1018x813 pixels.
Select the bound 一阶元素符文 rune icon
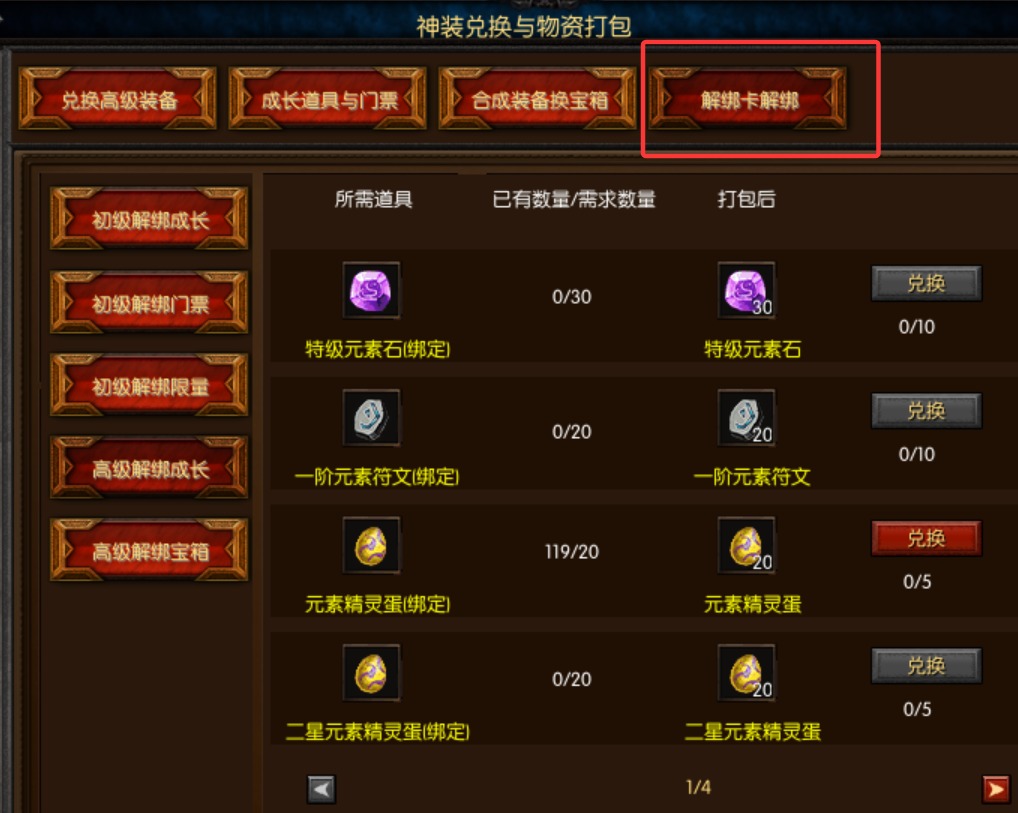coord(371,417)
